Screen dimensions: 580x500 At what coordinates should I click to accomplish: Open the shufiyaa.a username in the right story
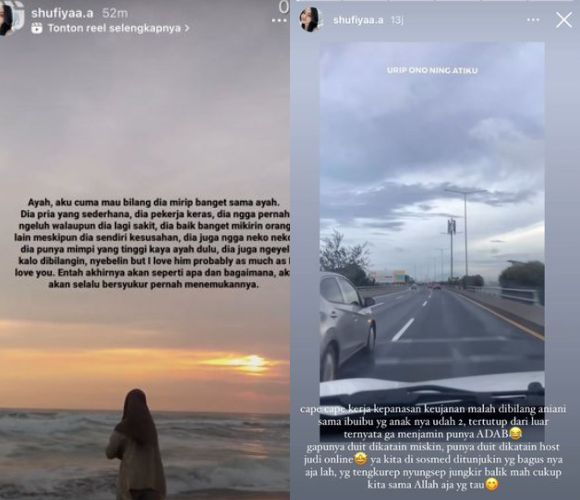click(x=358, y=20)
